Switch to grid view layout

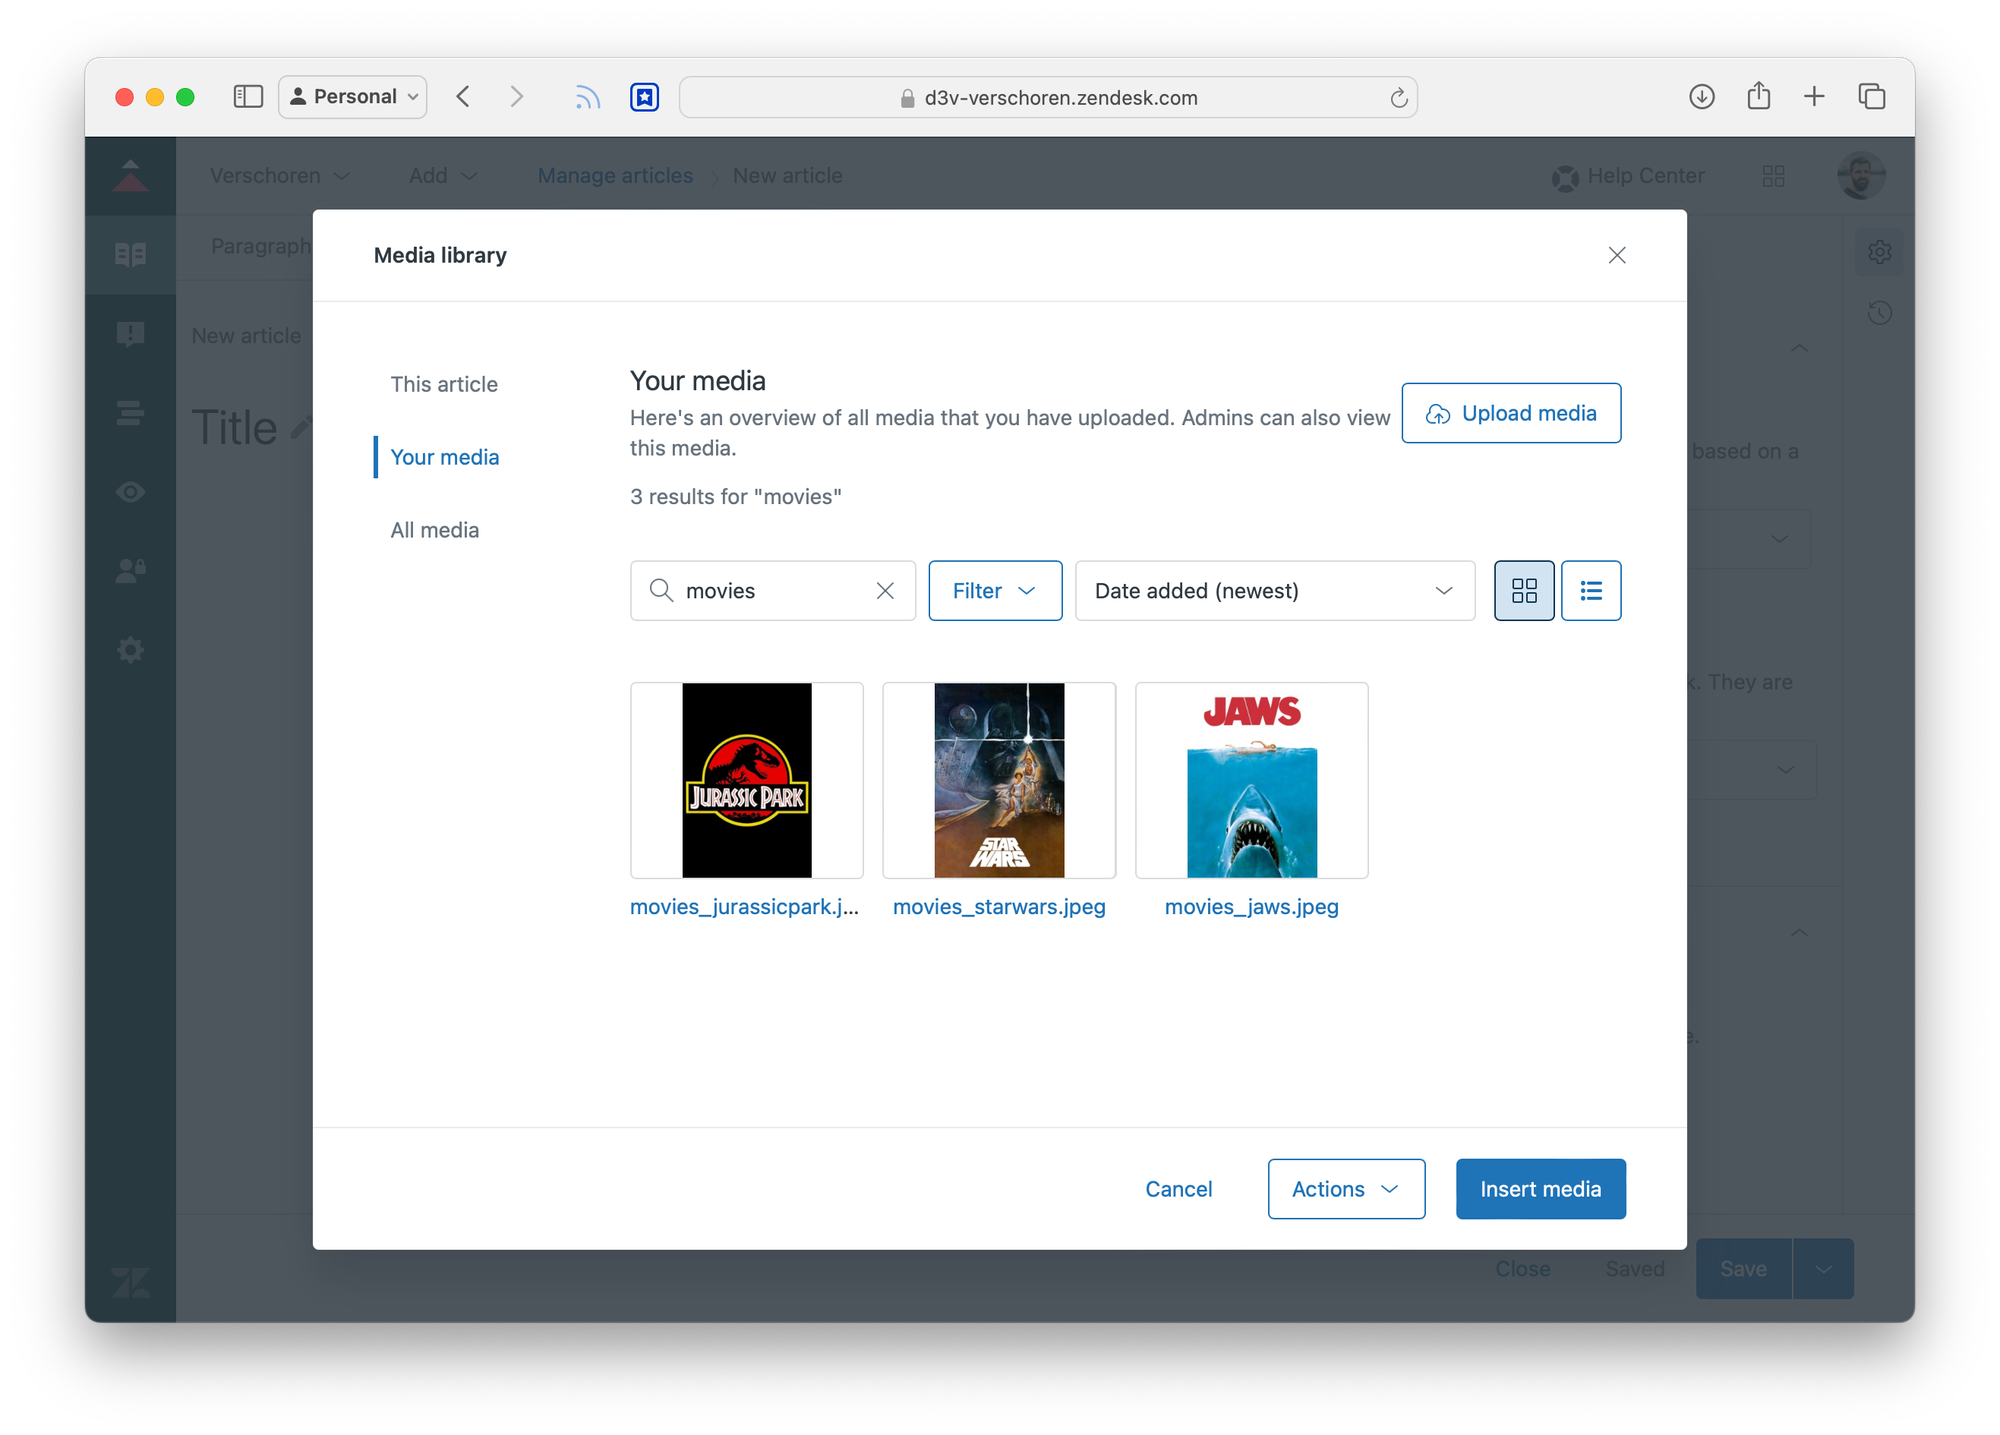click(1523, 591)
